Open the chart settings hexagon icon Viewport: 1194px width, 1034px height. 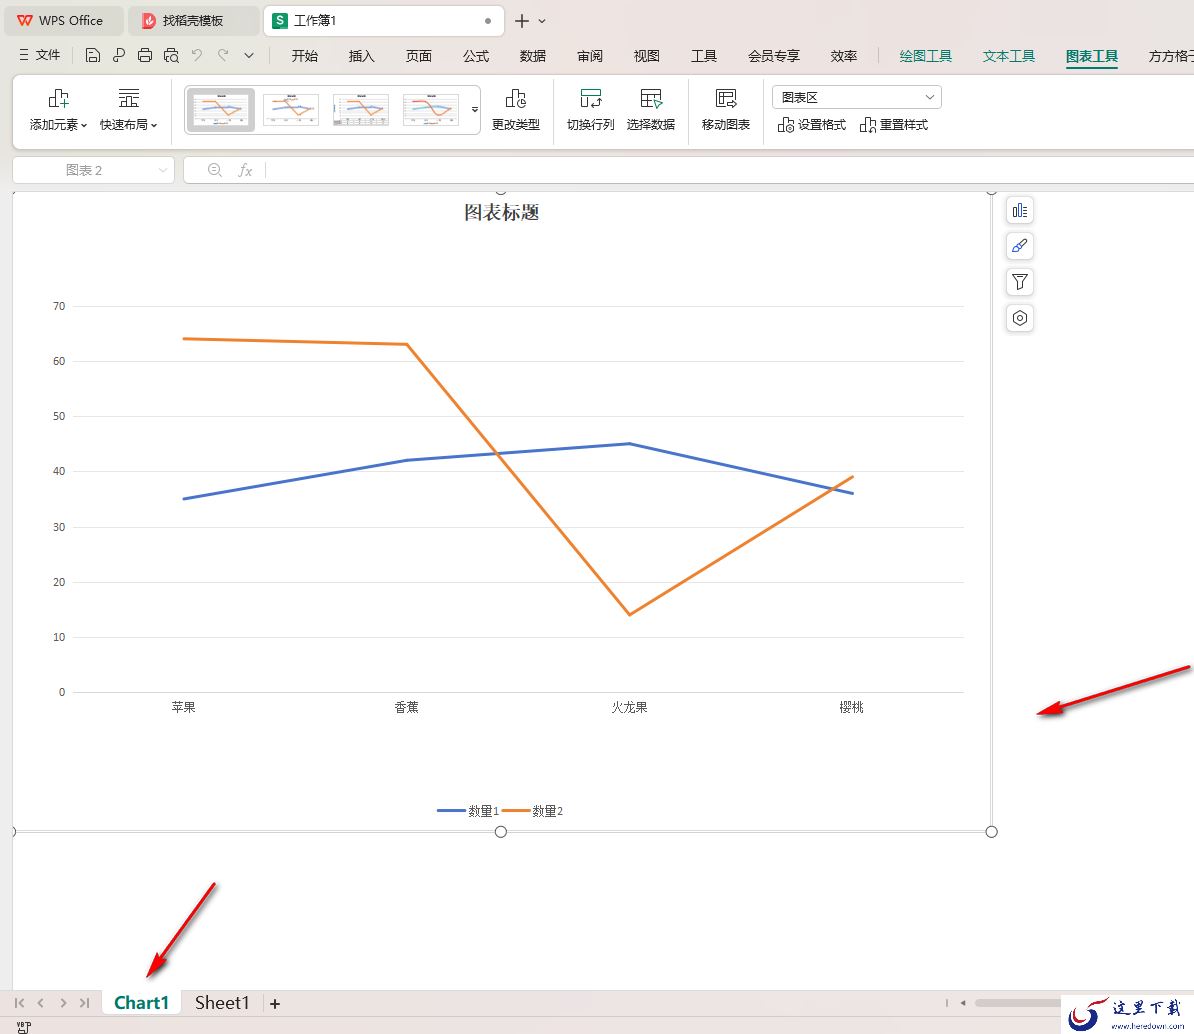1020,318
